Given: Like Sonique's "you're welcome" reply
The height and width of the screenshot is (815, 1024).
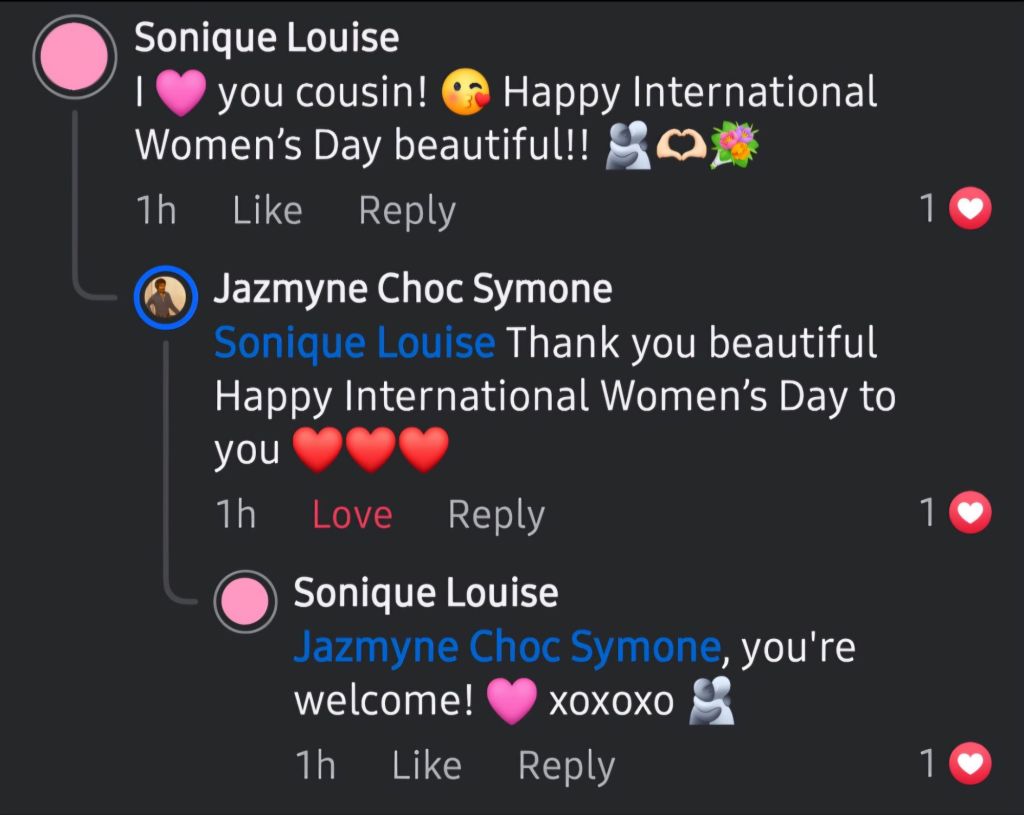Looking at the screenshot, I should pyautogui.click(x=426, y=766).
